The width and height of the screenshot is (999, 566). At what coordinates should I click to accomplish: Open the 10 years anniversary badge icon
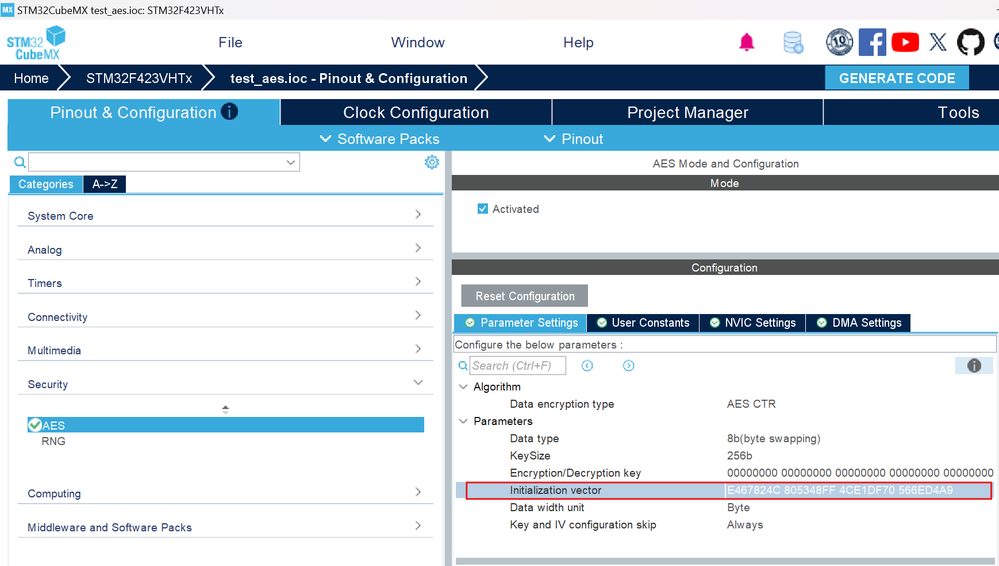click(x=839, y=42)
